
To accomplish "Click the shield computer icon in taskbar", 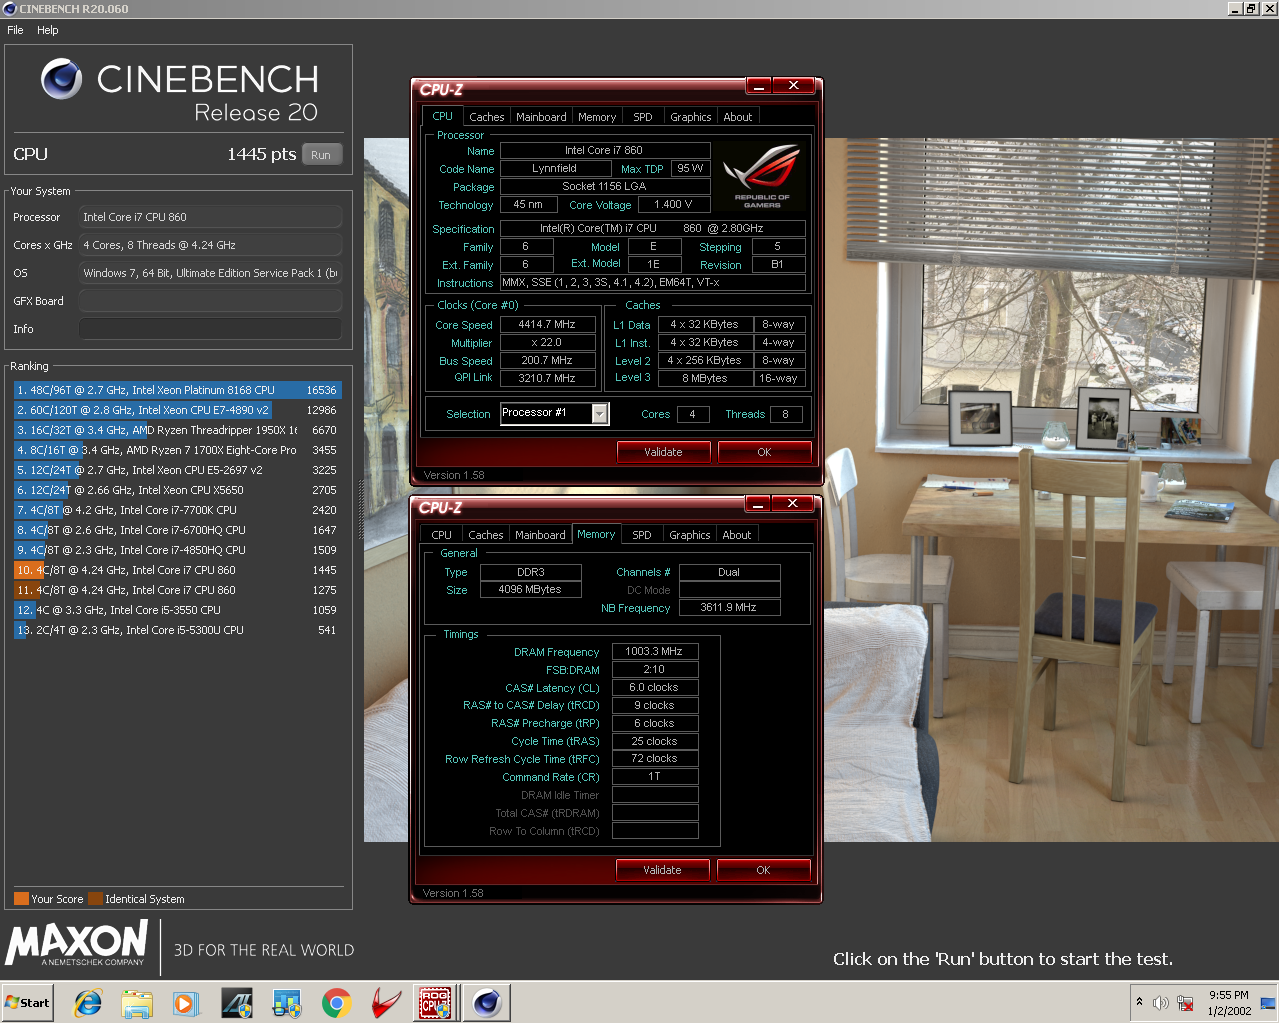I will [x=287, y=1003].
